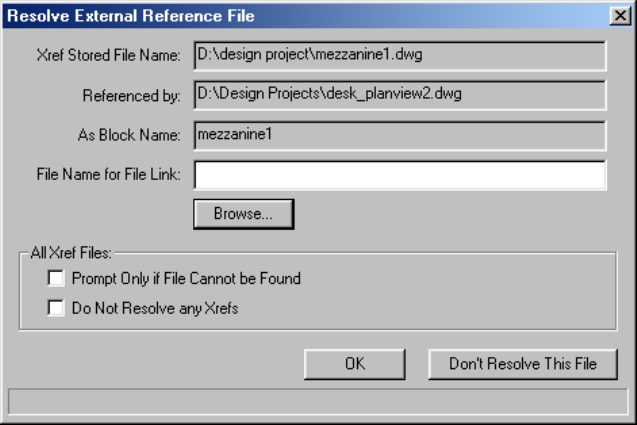Screen dimensions: 637x425
Task: Focus the File Name for File Link input
Action: [x=399, y=175]
